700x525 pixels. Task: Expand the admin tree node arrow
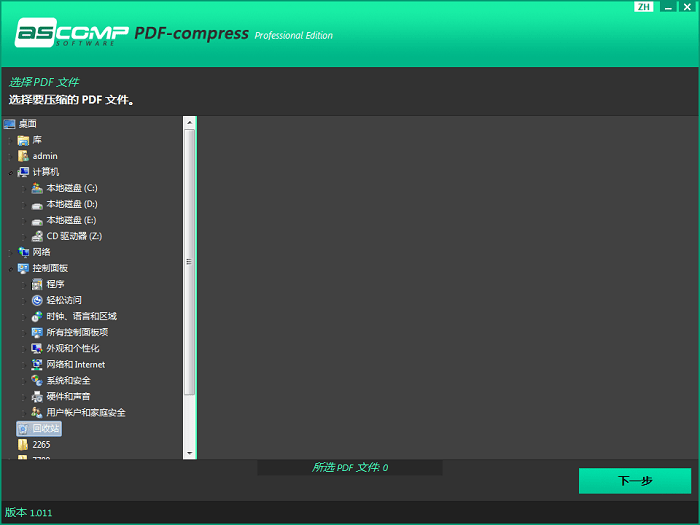click(x=10, y=157)
